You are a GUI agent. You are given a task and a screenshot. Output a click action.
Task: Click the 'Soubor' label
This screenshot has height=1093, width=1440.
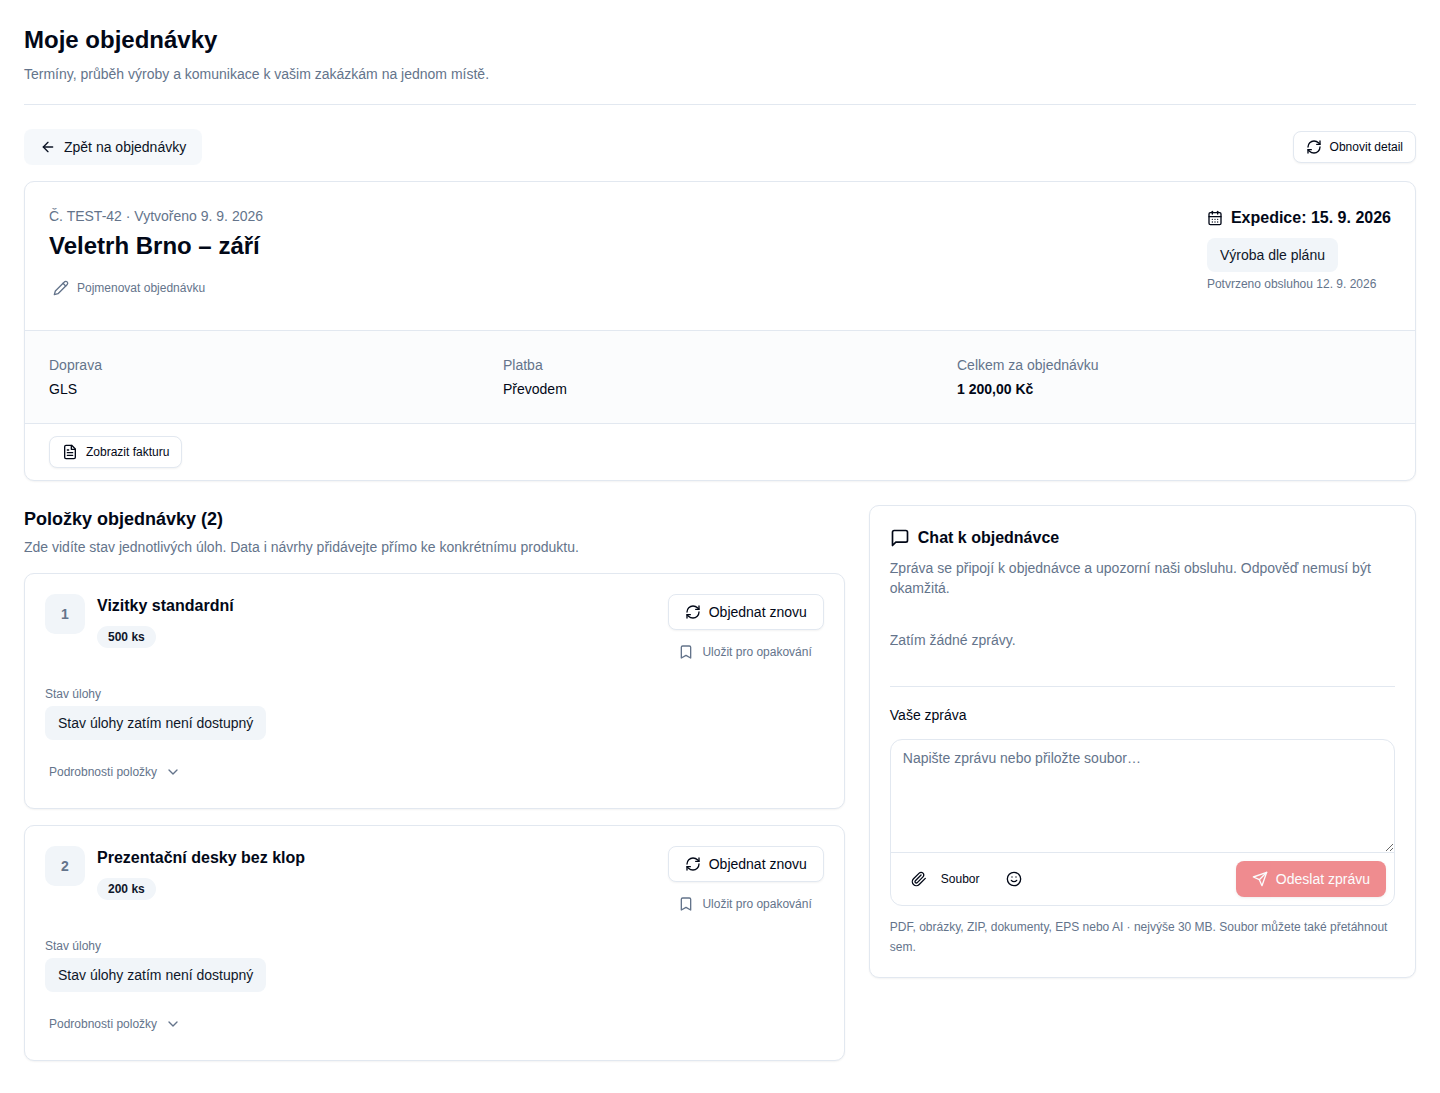coord(960,879)
